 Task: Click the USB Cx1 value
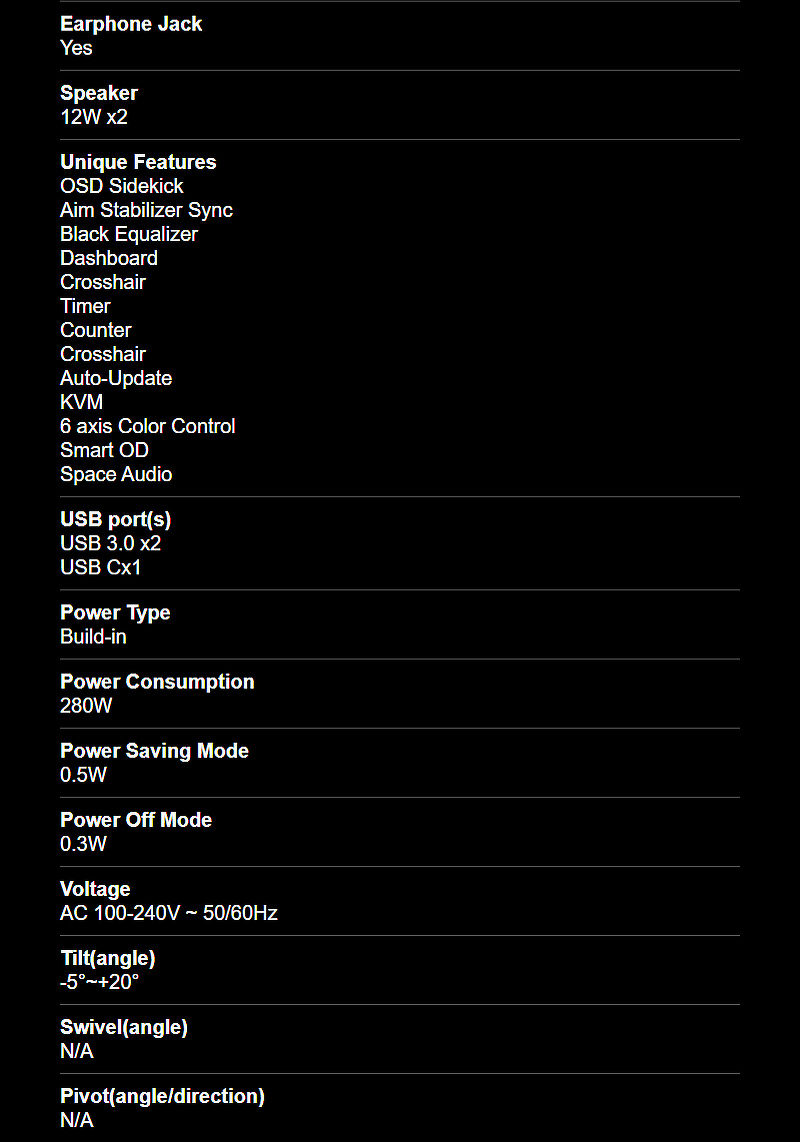pyautogui.click(x=101, y=567)
